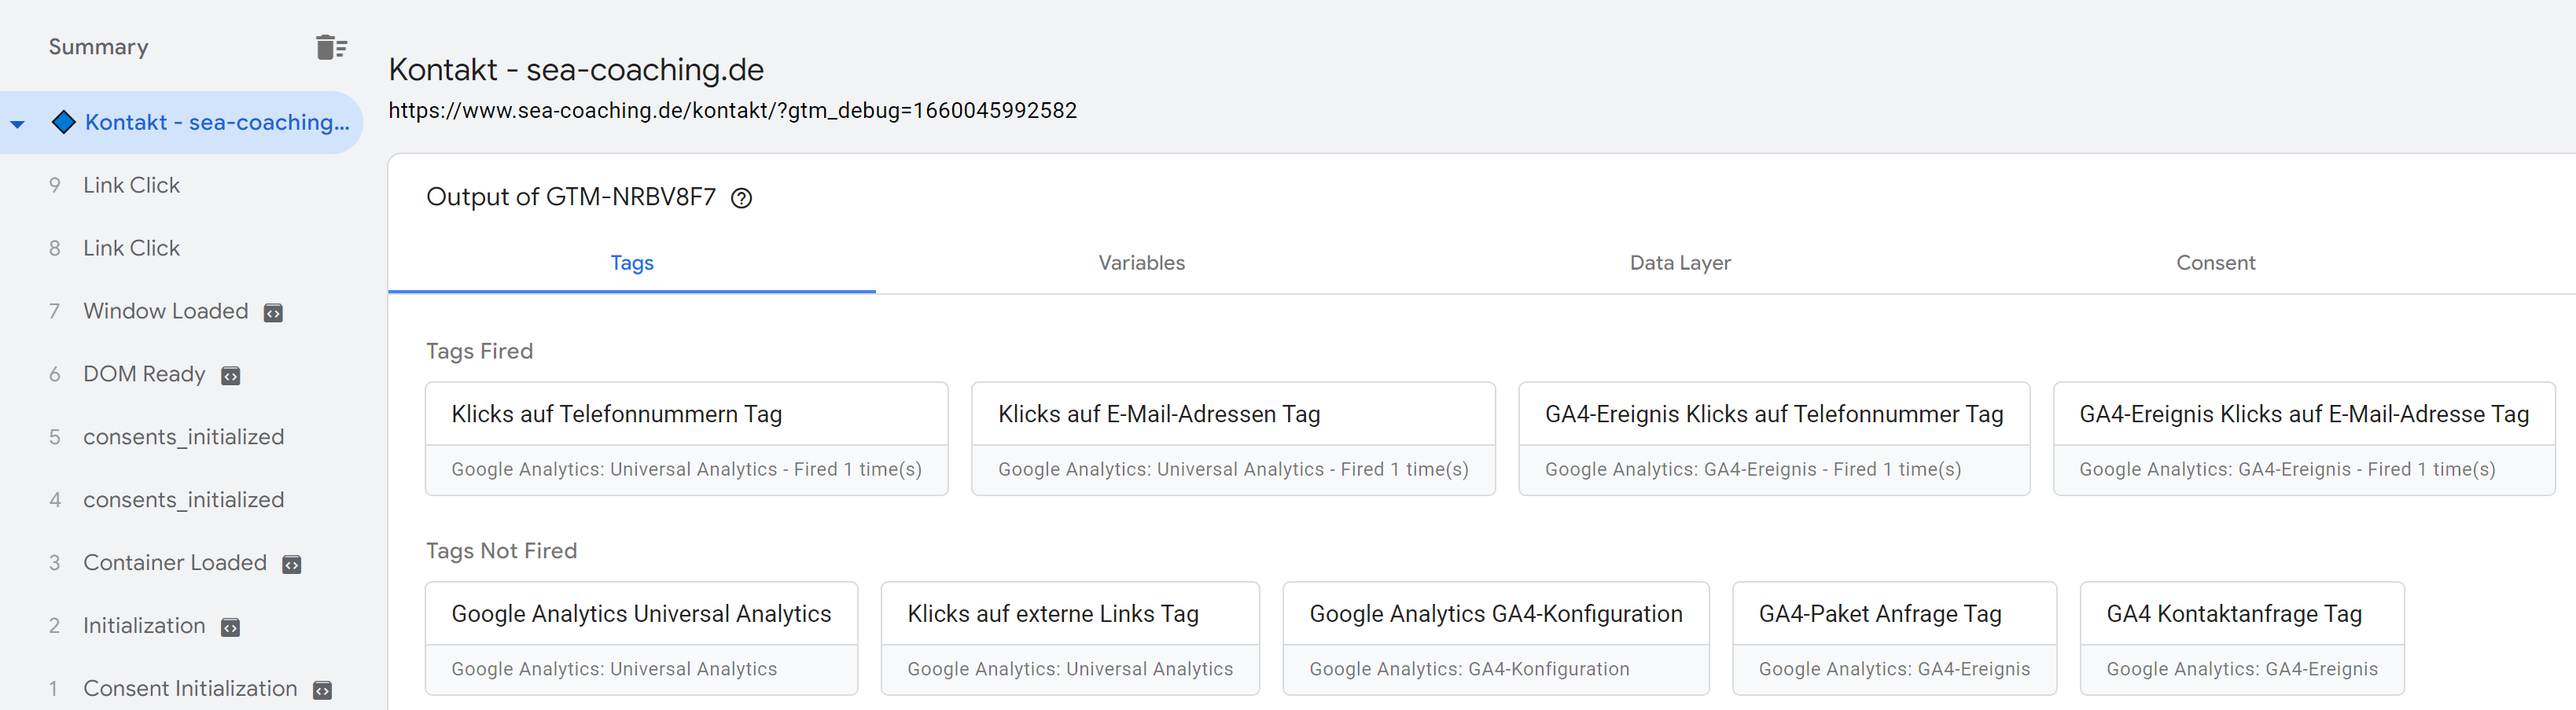Screen dimensions: 2576x710
Task: Click code icon next to DOM Ready
Action: [x=230, y=376]
